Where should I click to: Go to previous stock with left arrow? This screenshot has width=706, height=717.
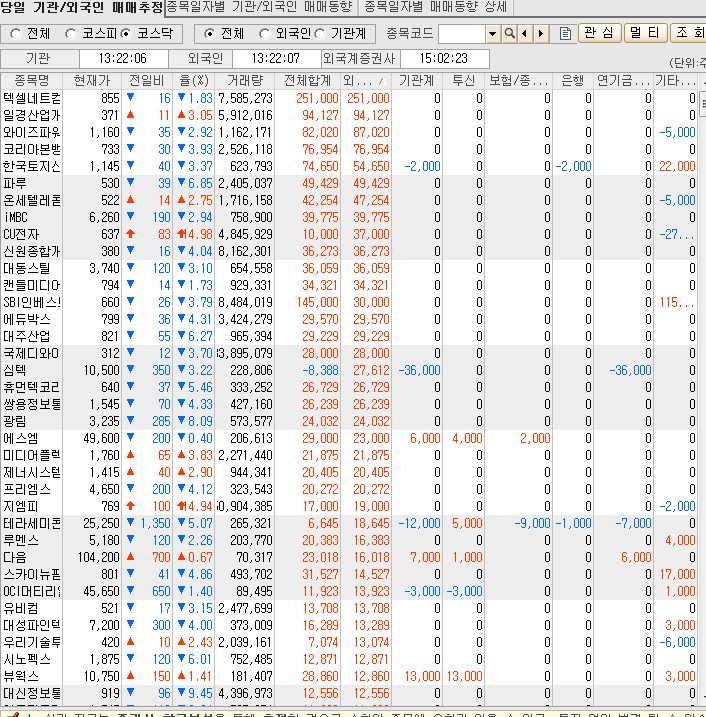(524, 33)
